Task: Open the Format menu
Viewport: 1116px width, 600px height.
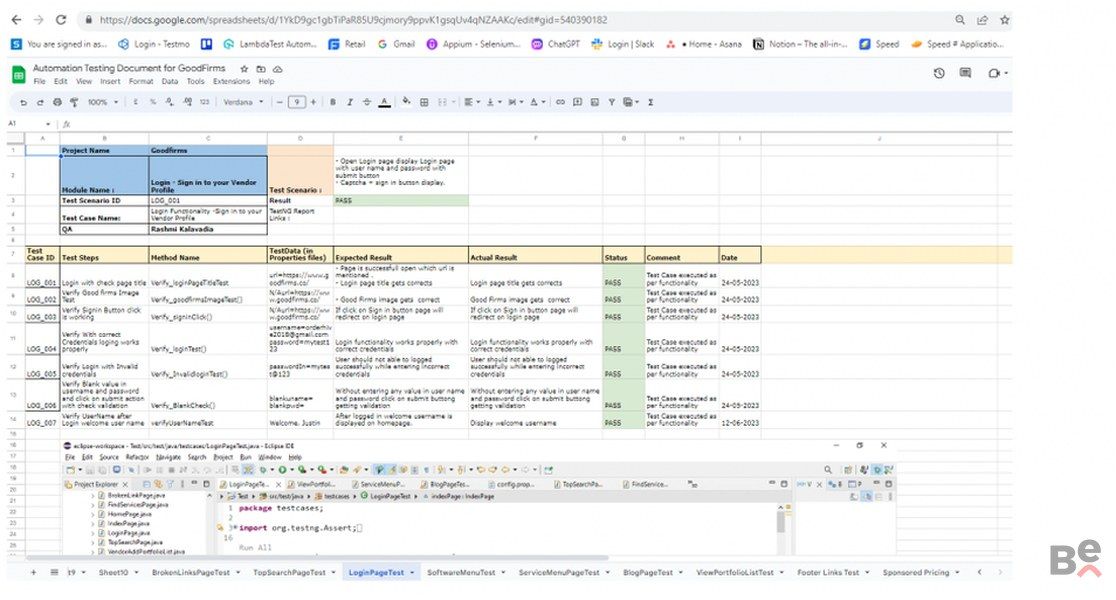Action: pos(141,81)
